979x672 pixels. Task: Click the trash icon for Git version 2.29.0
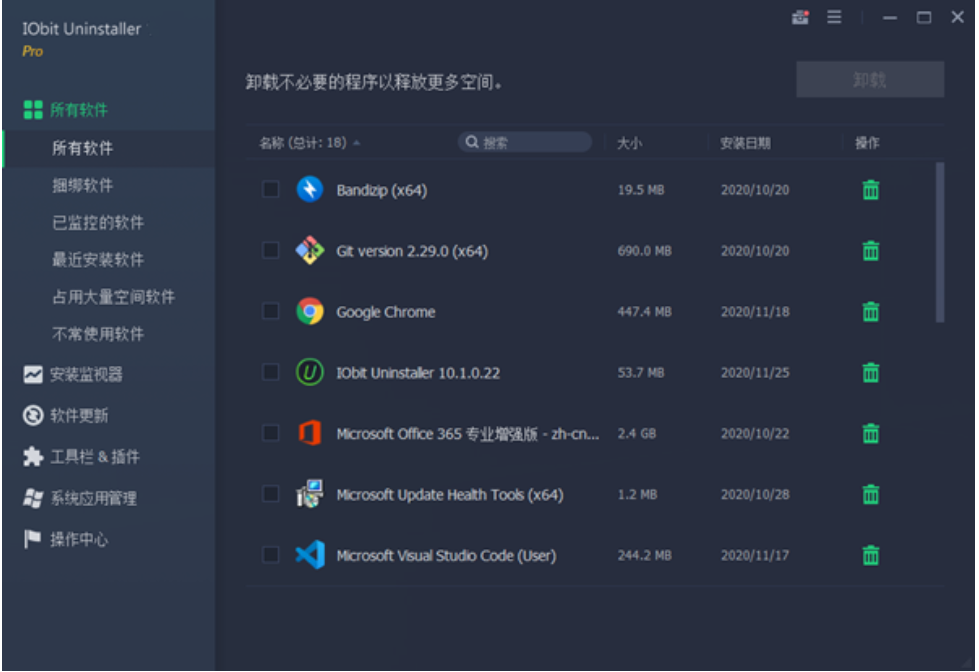870,251
